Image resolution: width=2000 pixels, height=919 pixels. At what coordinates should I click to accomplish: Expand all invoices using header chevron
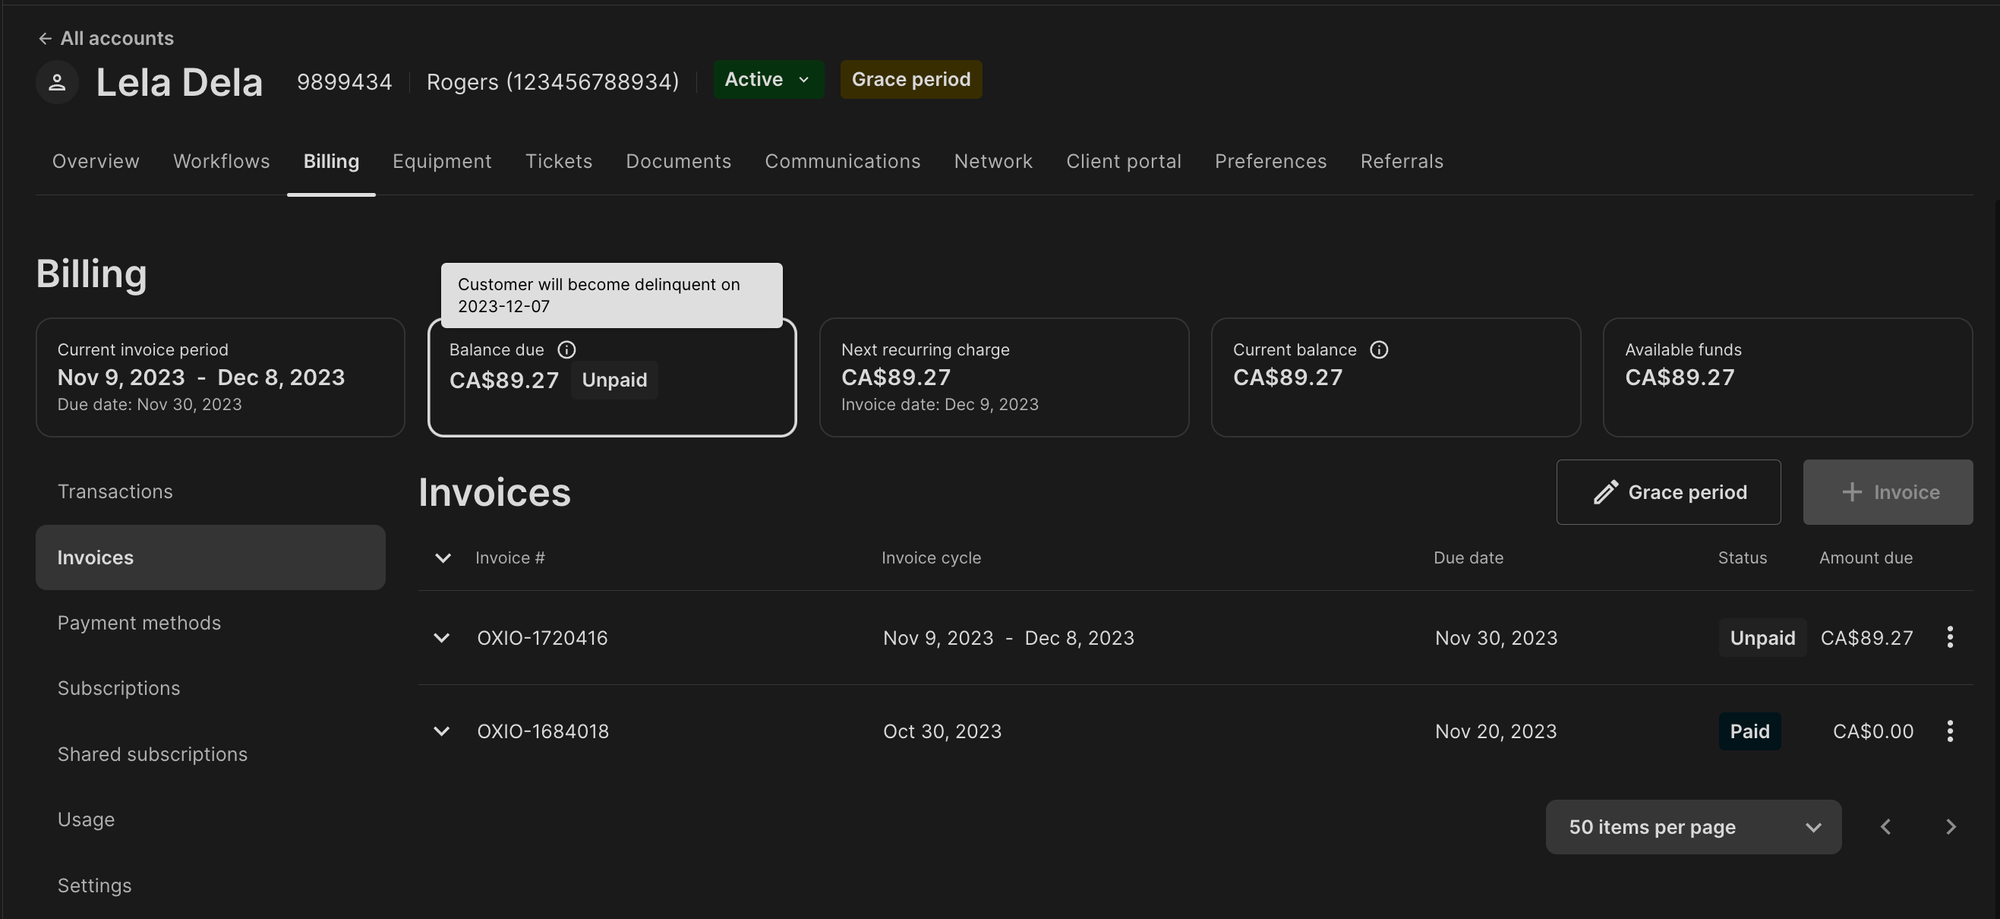click(x=442, y=558)
